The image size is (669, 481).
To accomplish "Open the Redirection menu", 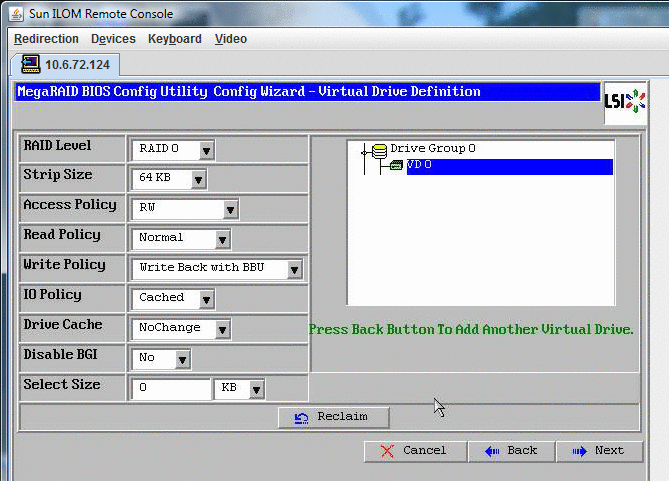I will tap(46, 39).
